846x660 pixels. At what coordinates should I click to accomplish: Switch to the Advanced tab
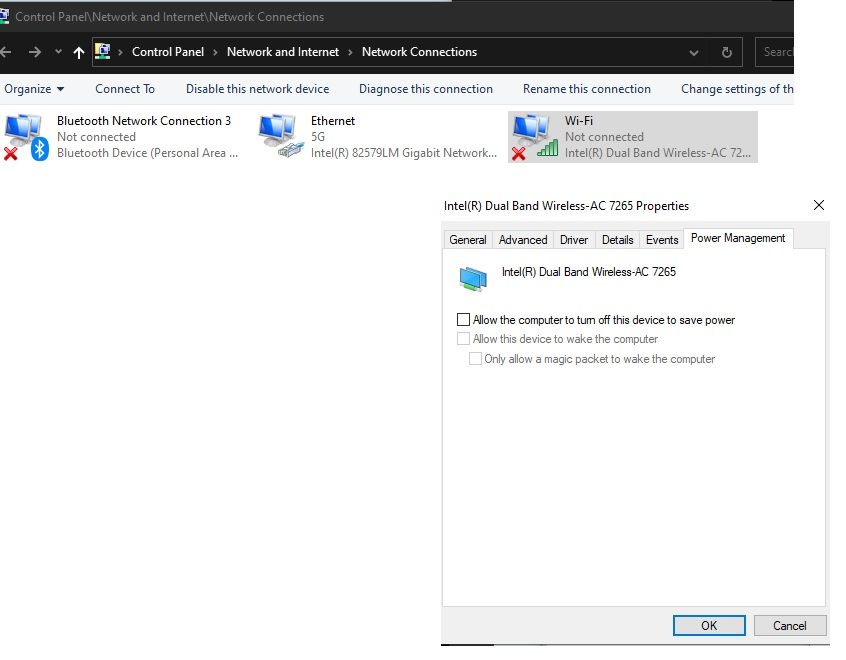pos(523,240)
